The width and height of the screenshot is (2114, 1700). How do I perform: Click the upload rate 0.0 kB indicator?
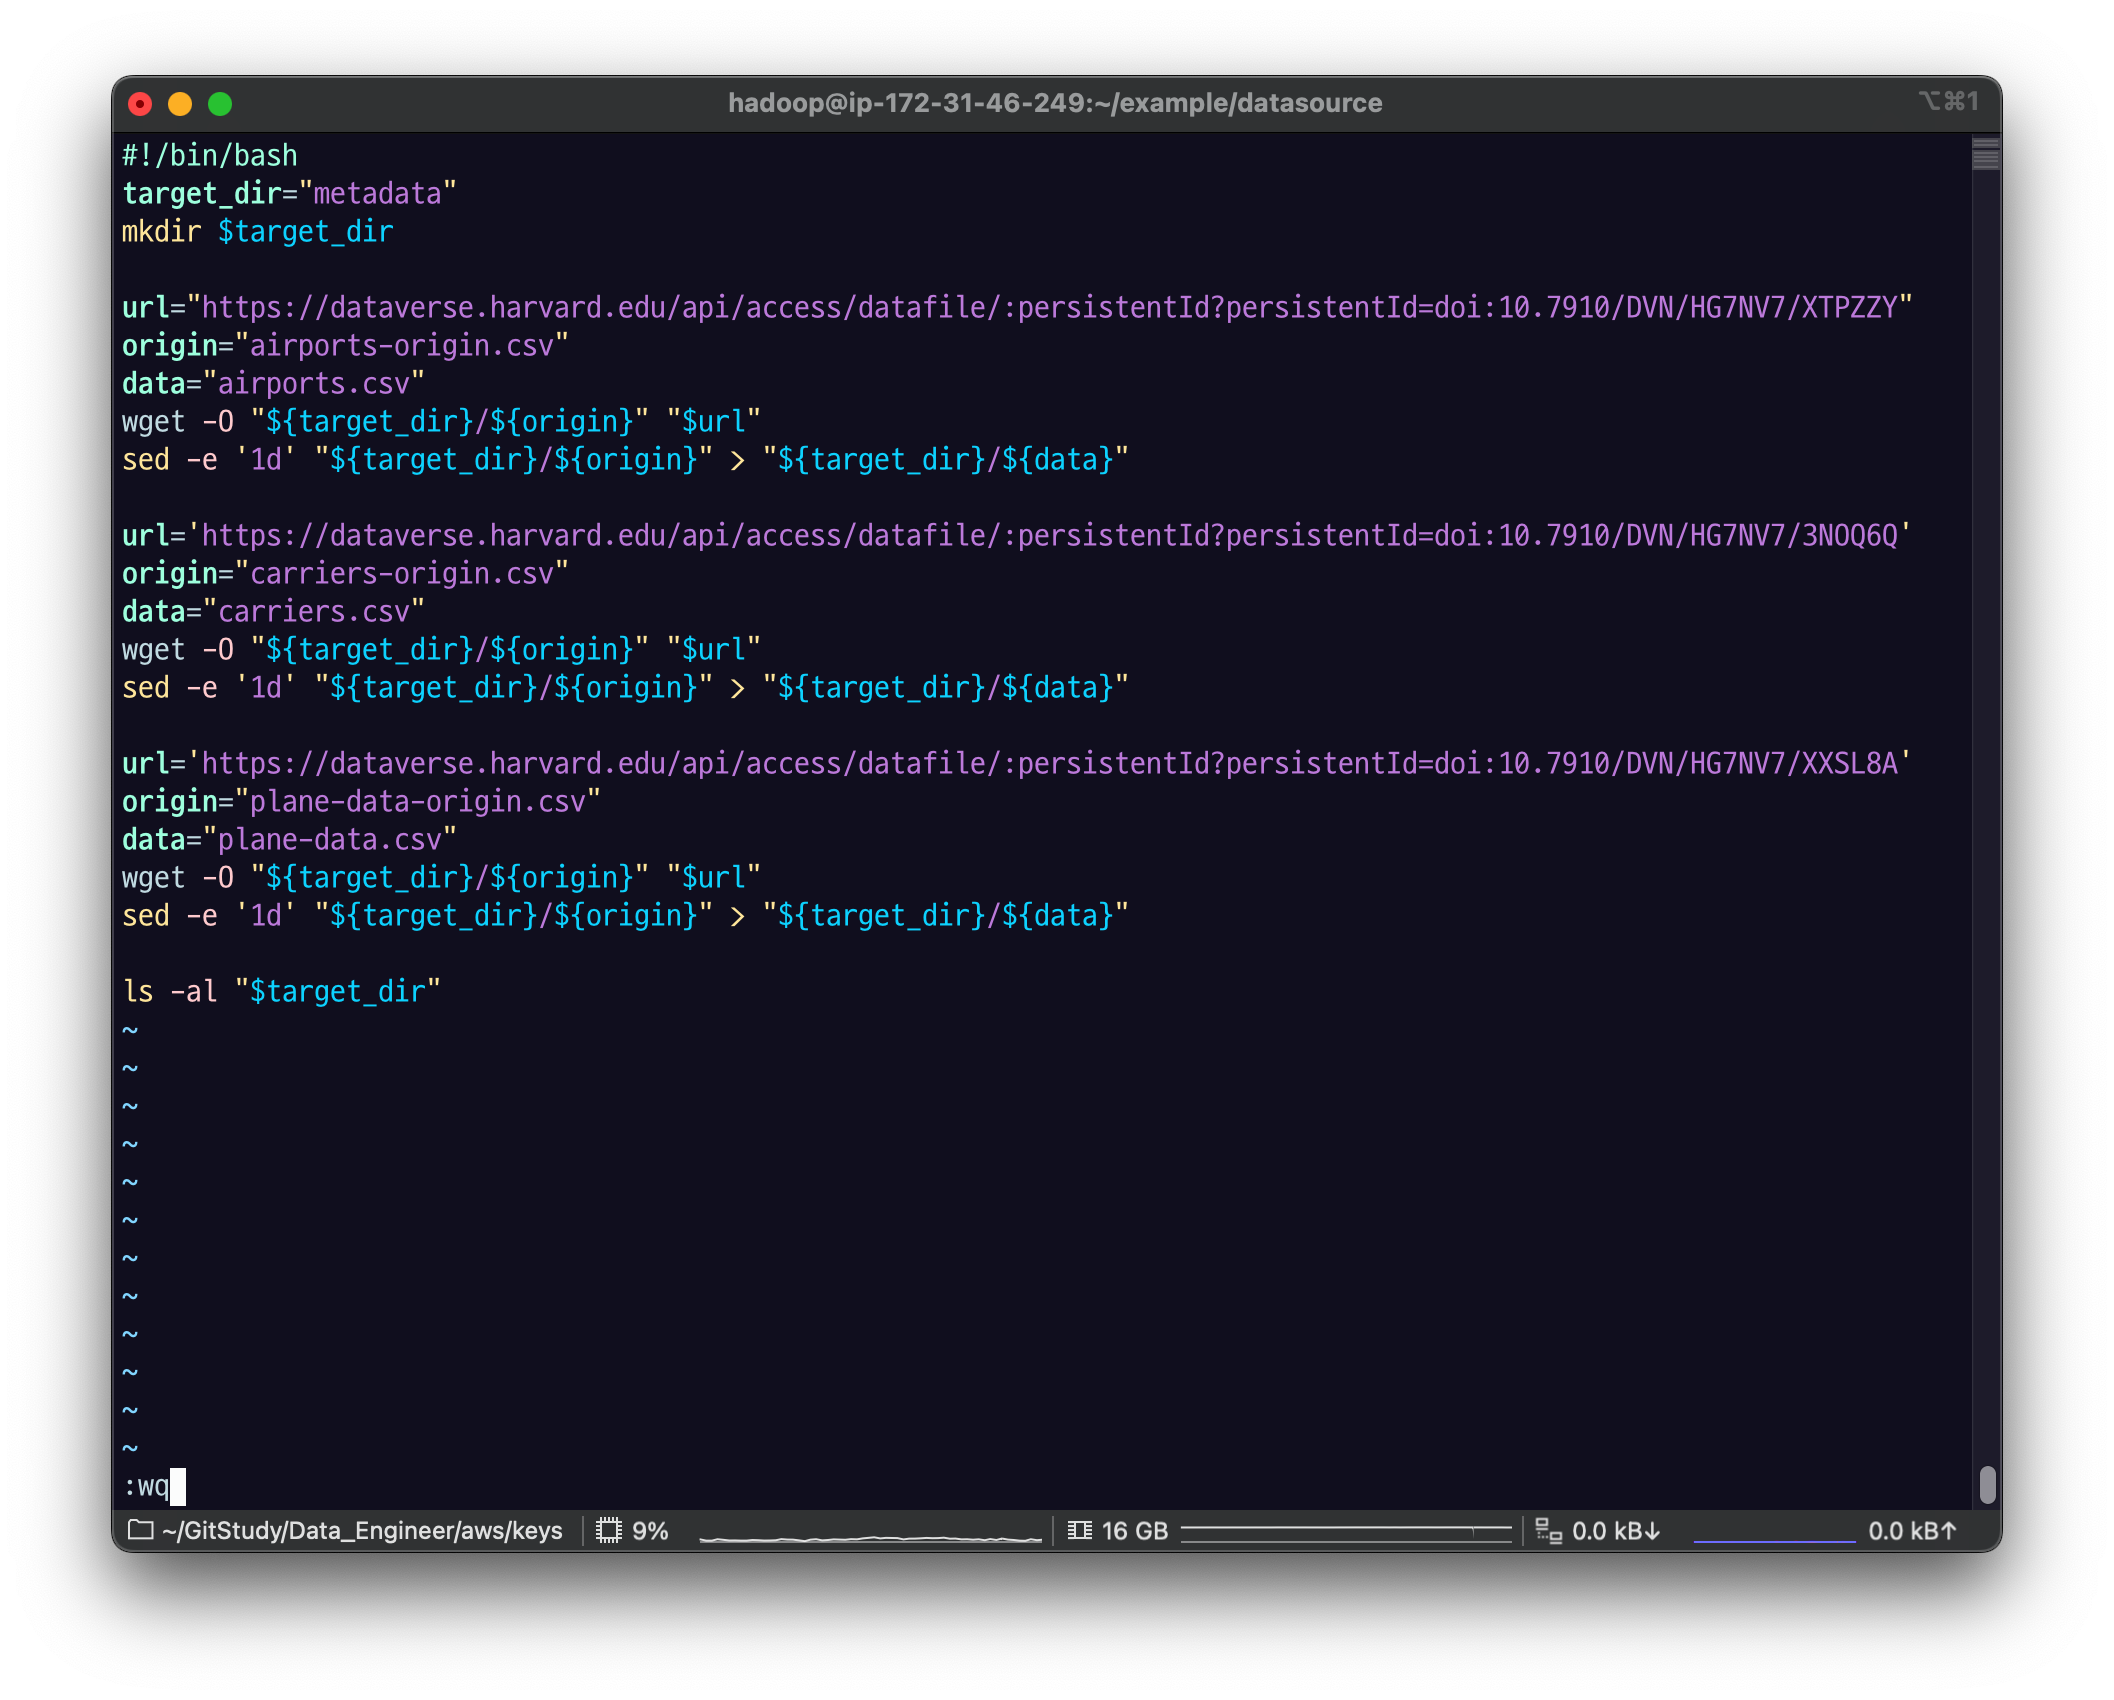tap(1911, 1530)
